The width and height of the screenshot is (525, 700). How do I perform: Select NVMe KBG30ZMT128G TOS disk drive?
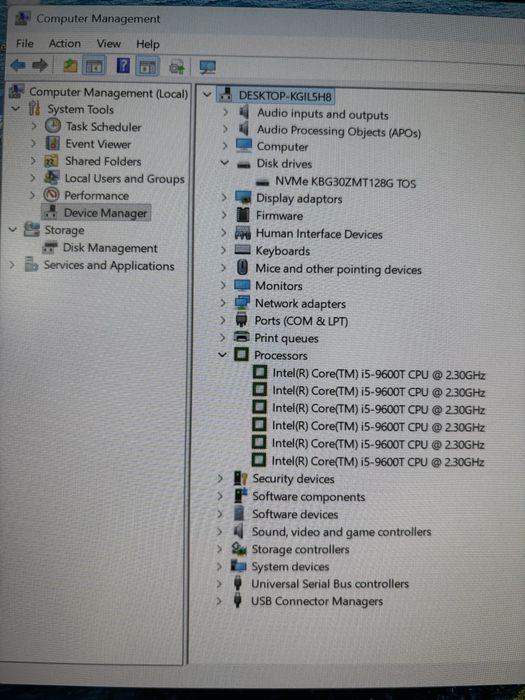tap(345, 183)
